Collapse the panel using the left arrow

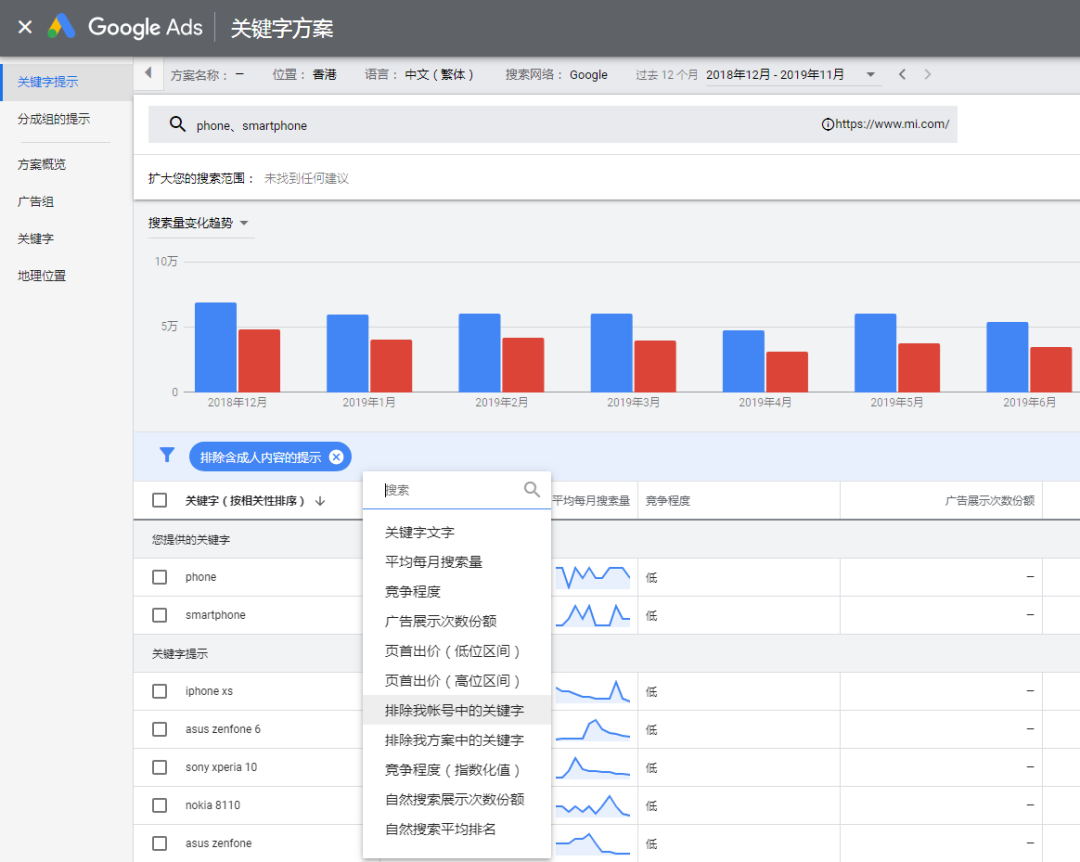(x=147, y=72)
